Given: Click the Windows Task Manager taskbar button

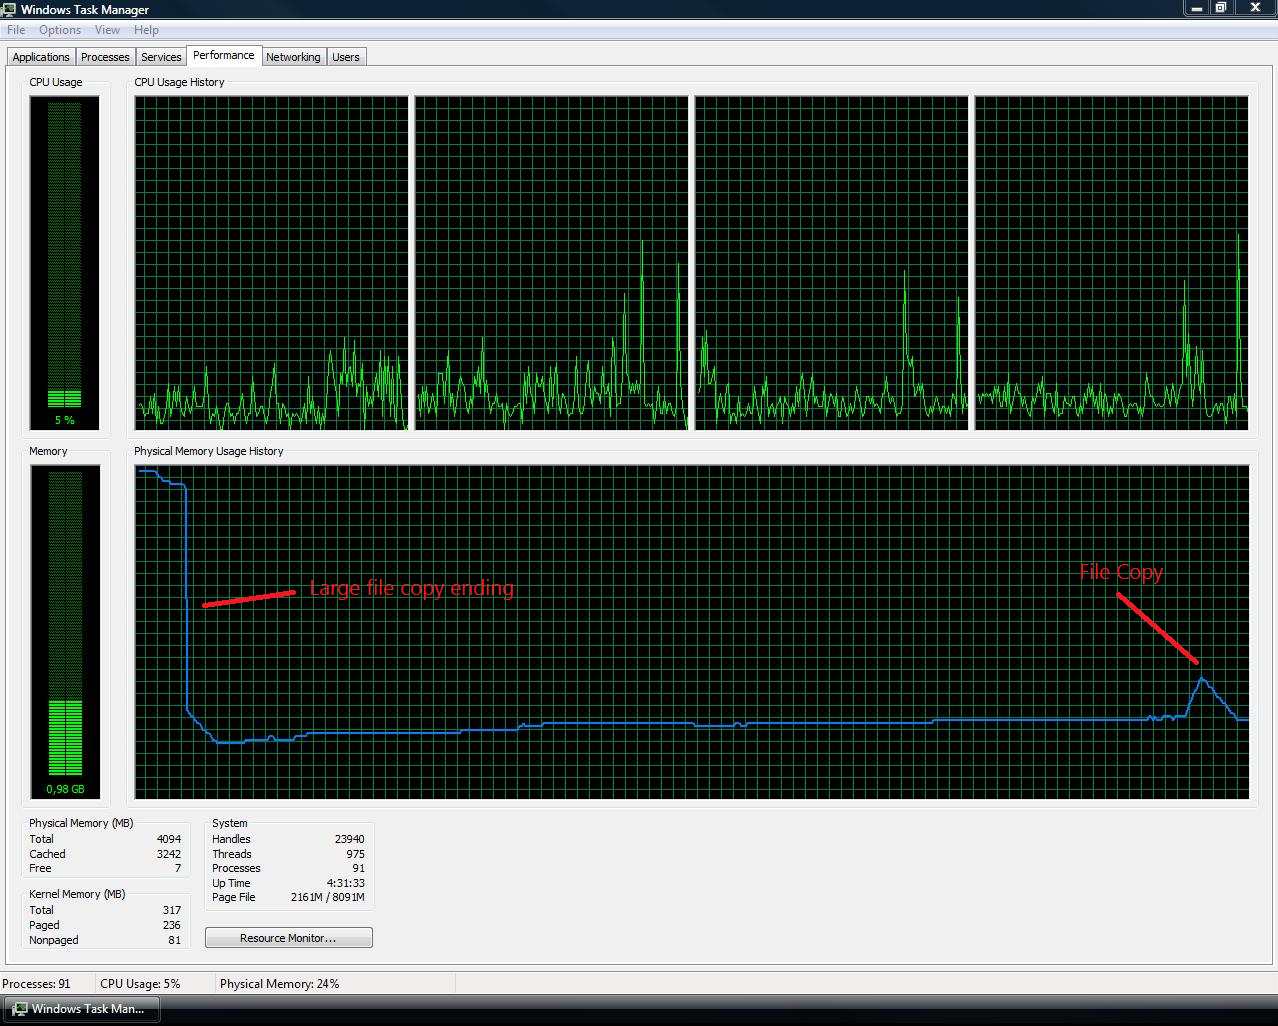Looking at the screenshot, I should [80, 1009].
